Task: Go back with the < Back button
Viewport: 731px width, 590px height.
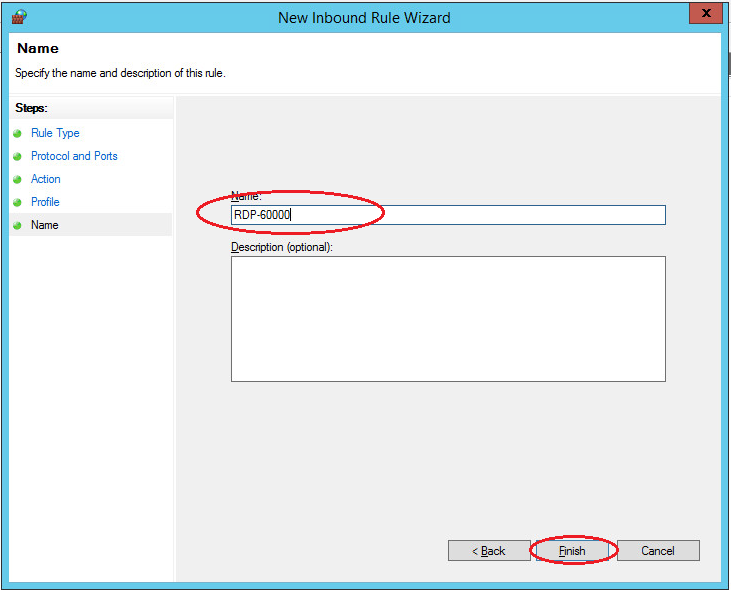Action: (489, 551)
